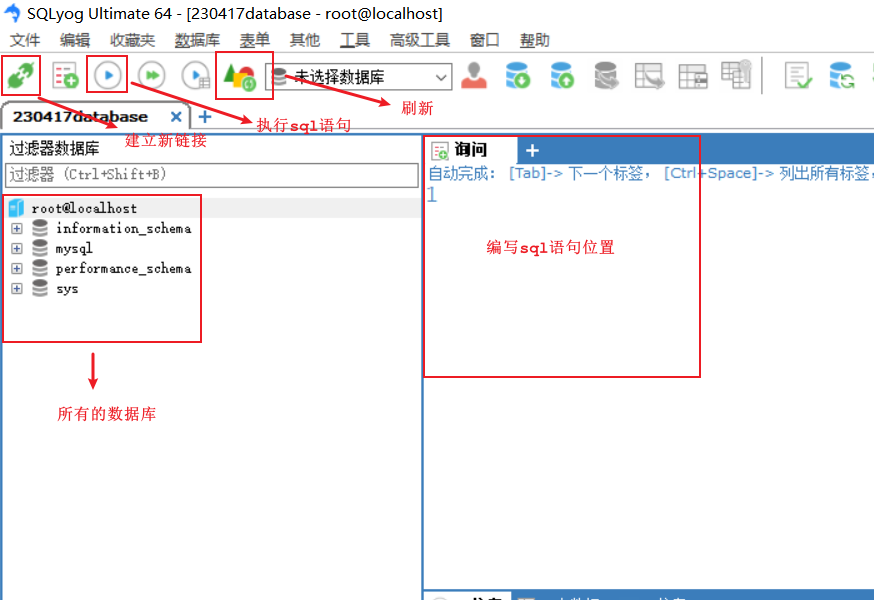Click the table with key icon
874x600 pixels.
[x=736, y=74]
